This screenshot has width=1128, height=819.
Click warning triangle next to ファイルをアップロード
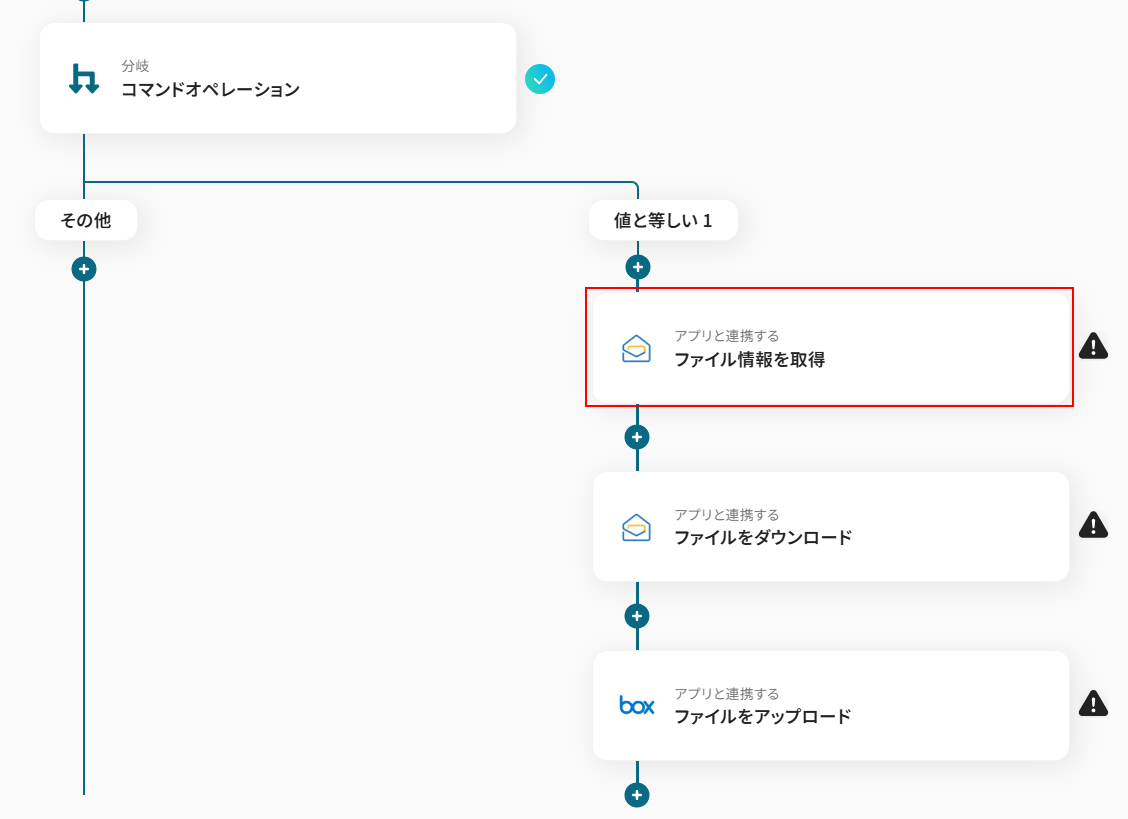[x=1093, y=704]
